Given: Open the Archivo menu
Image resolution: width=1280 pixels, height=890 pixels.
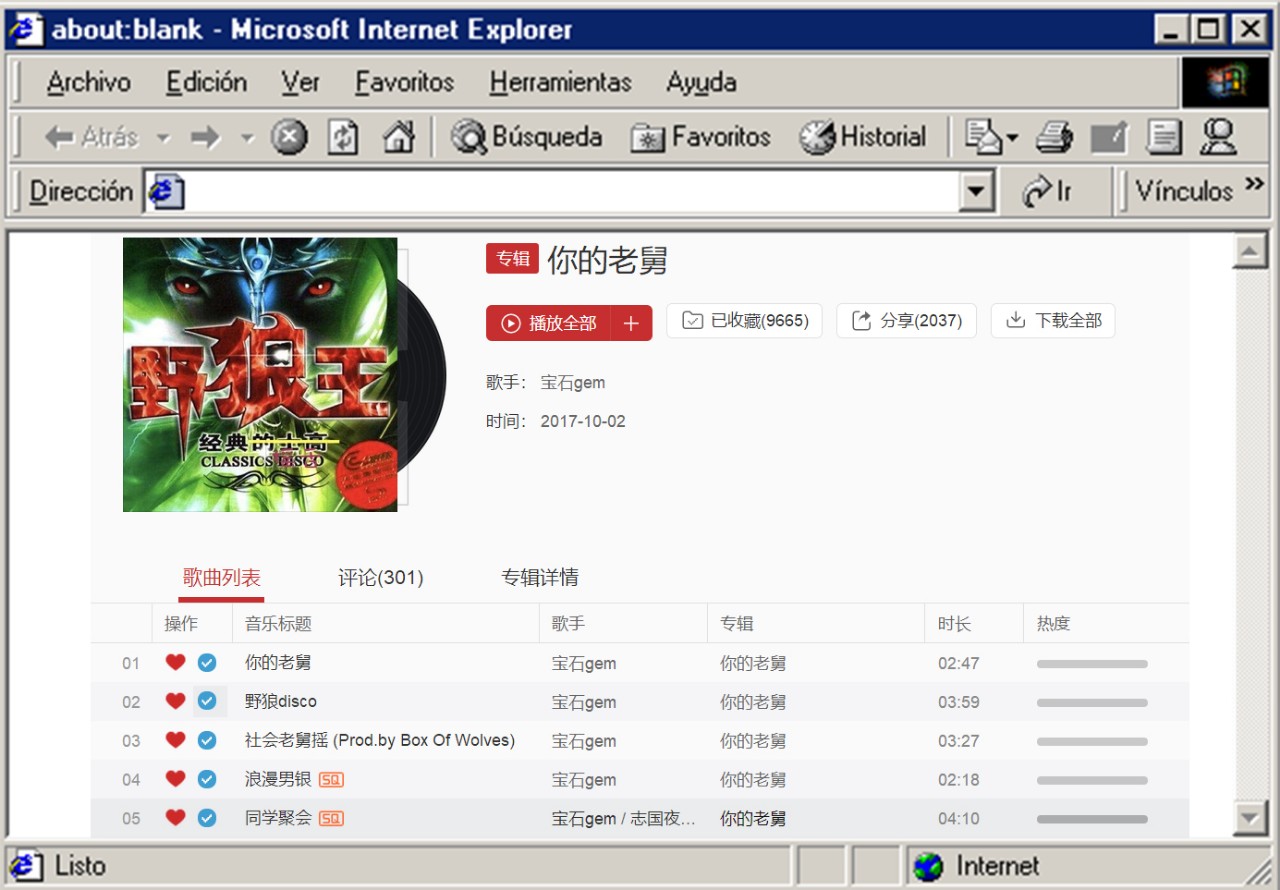Looking at the screenshot, I should tap(88, 82).
